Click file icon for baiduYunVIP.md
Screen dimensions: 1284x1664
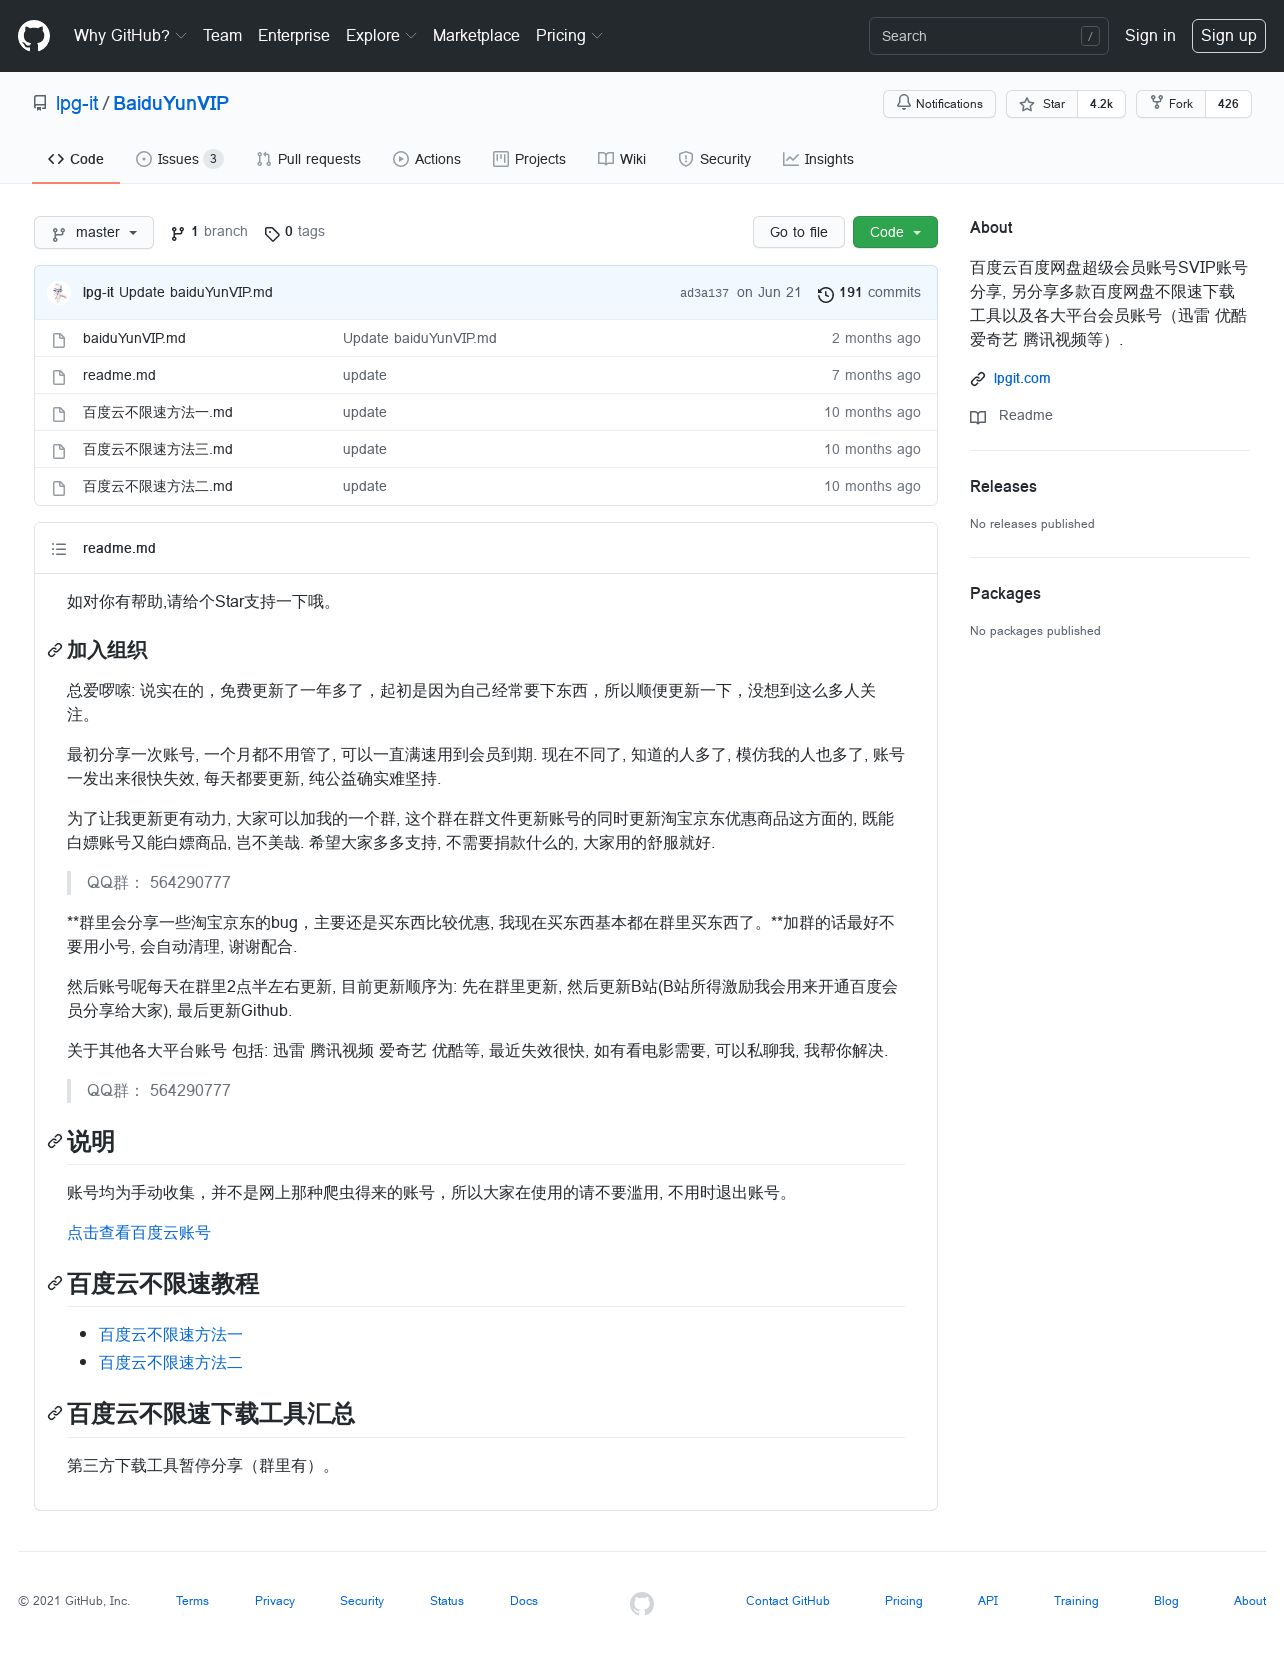tap(59, 340)
